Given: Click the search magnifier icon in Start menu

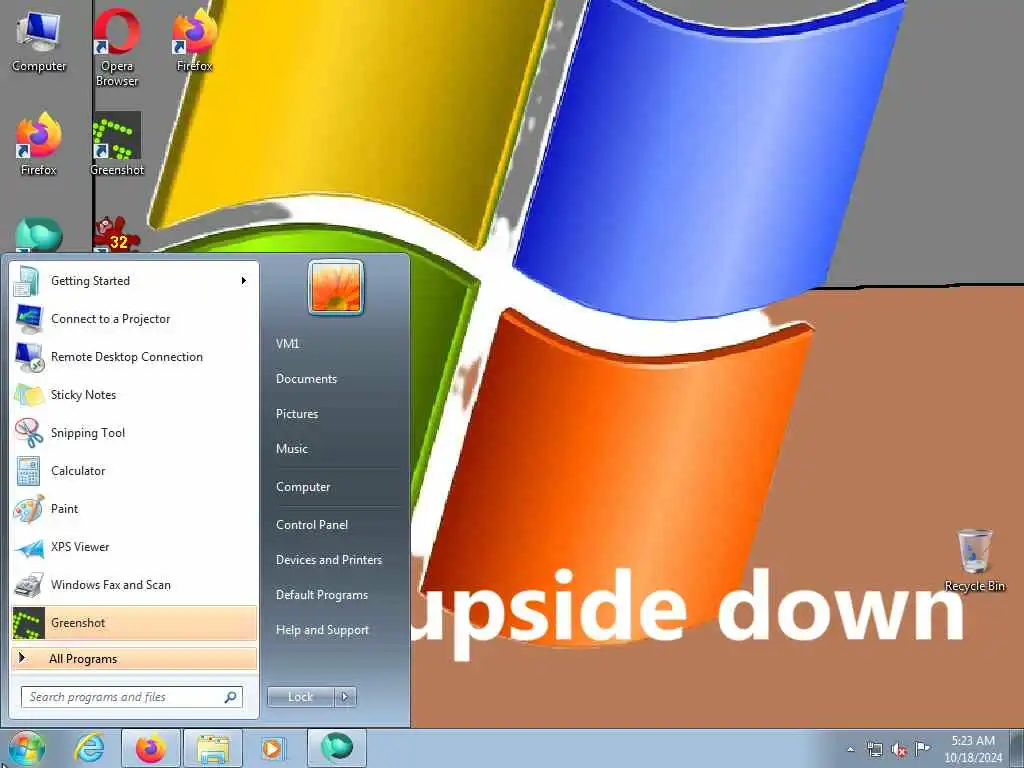Looking at the screenshot, I should pos(230,697).
